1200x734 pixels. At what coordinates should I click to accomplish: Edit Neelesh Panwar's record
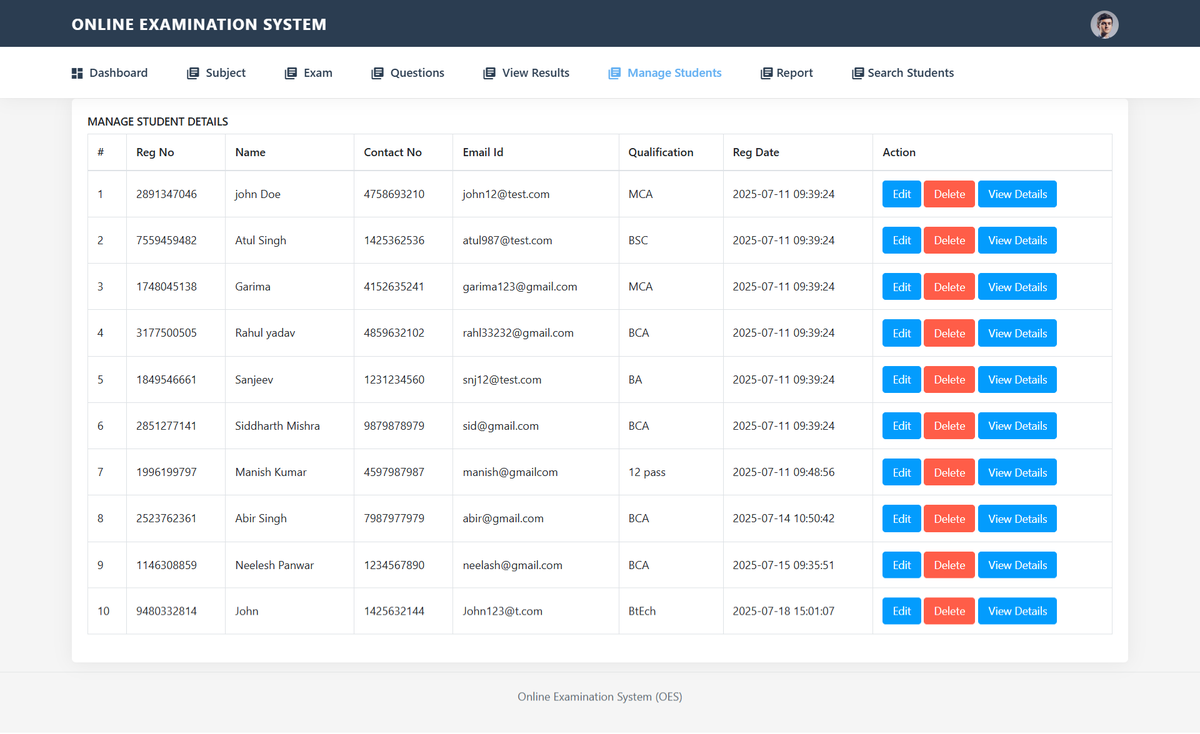click(901, 565)
